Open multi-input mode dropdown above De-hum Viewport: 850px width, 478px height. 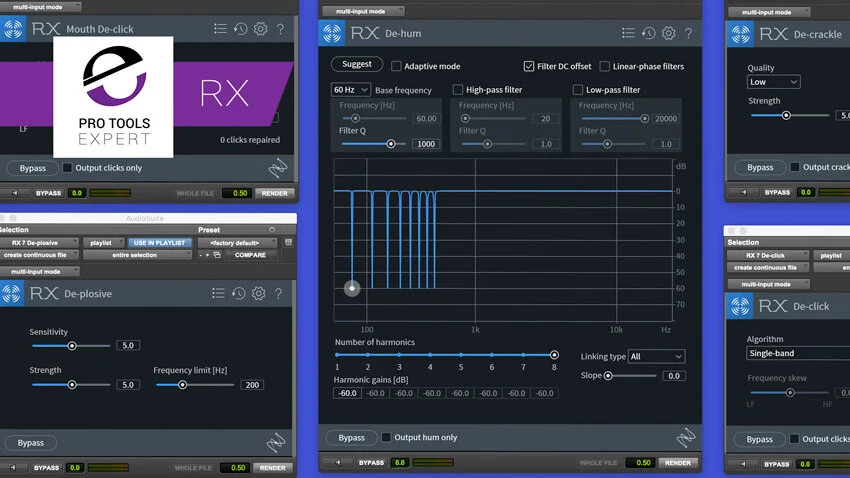363,11
